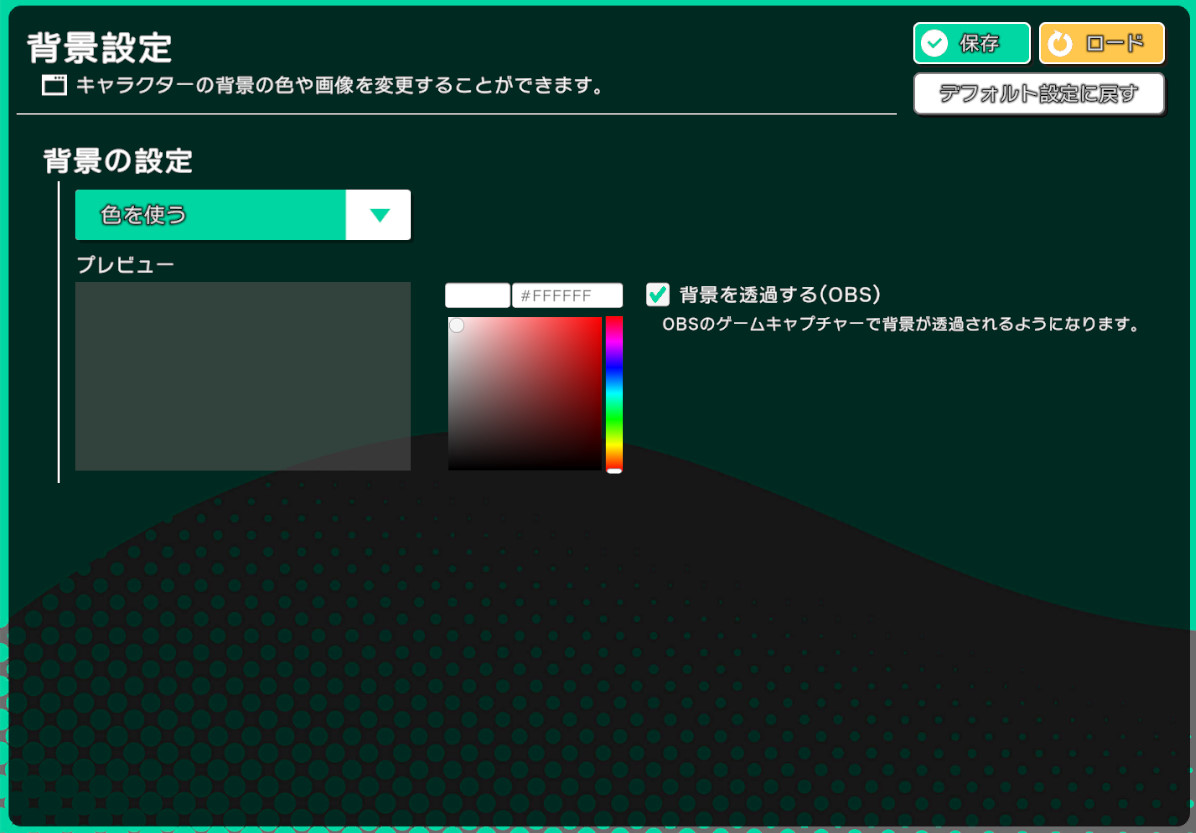Click the gray プレビュー preview area
The image size is (1196, 833).
[243, 376]
